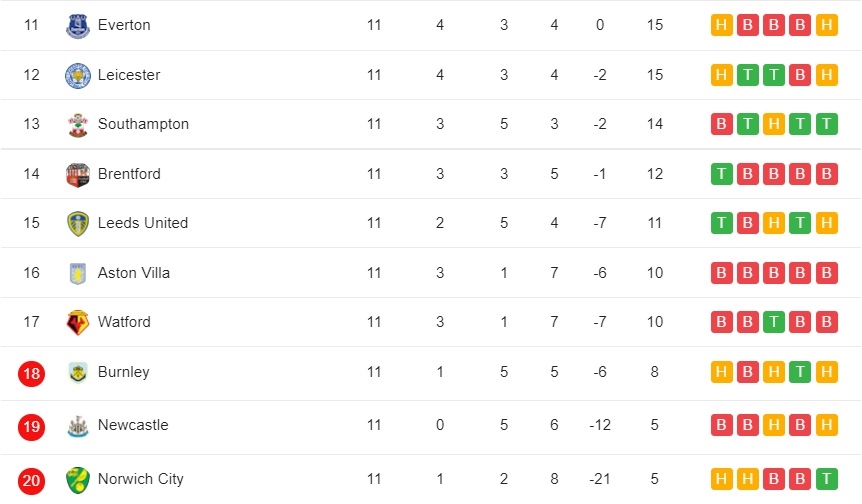Click the Burnley club crest
The width and height of the screenshot is (862, 504).
(78, 373)
